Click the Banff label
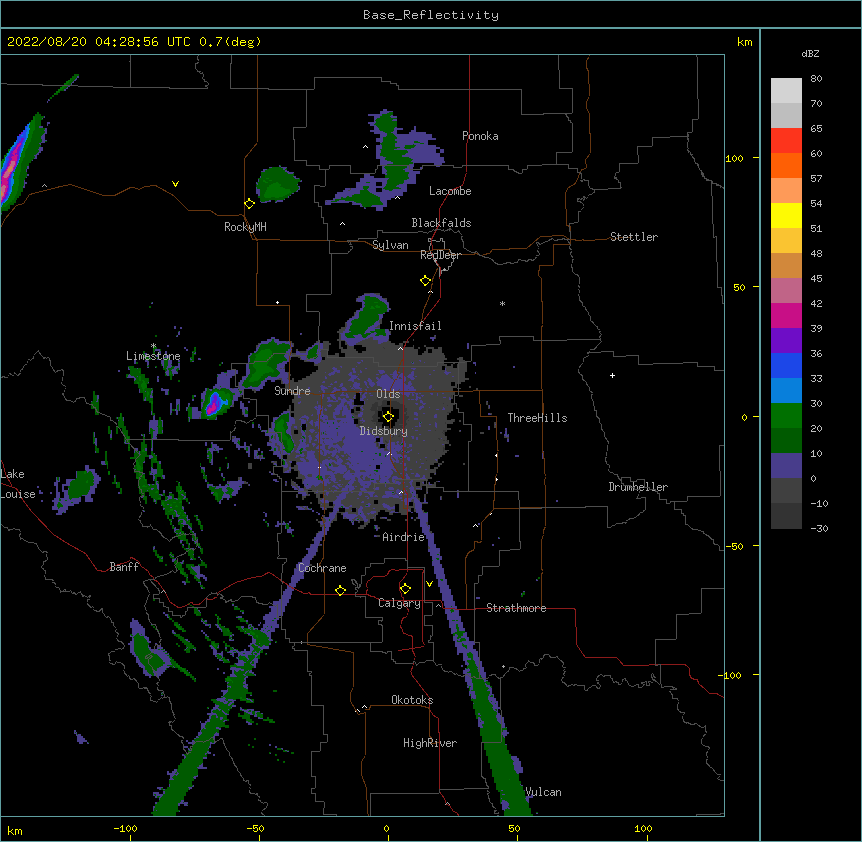Screen dimensions: 862x842 tap(124, 567)
